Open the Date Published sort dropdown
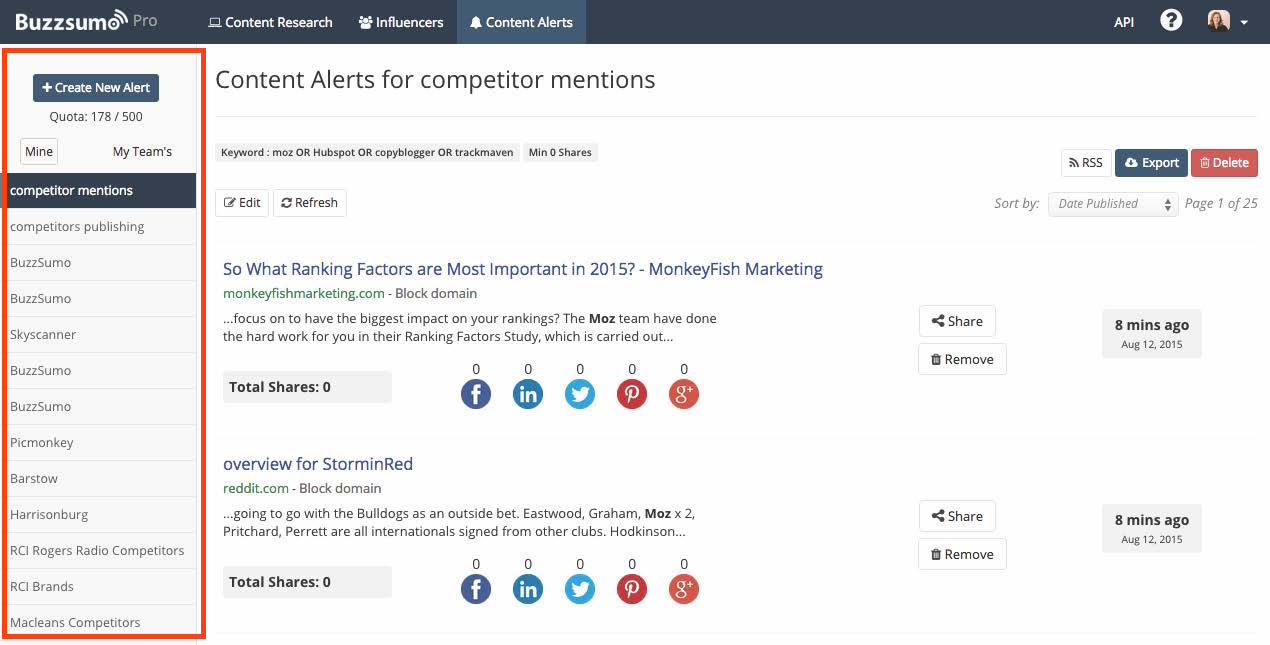 coord(1113,203)
